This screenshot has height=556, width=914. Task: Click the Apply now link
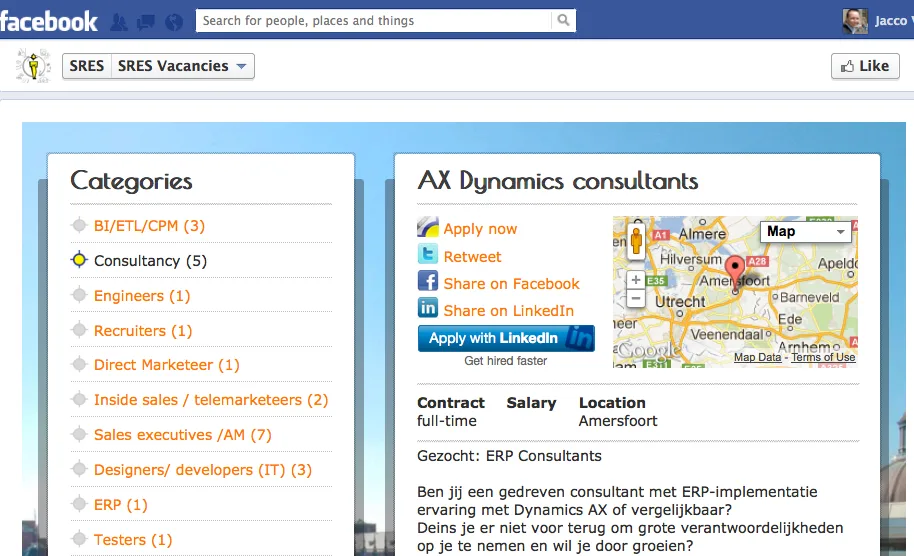pyautogui.click(x=480, y=228)
